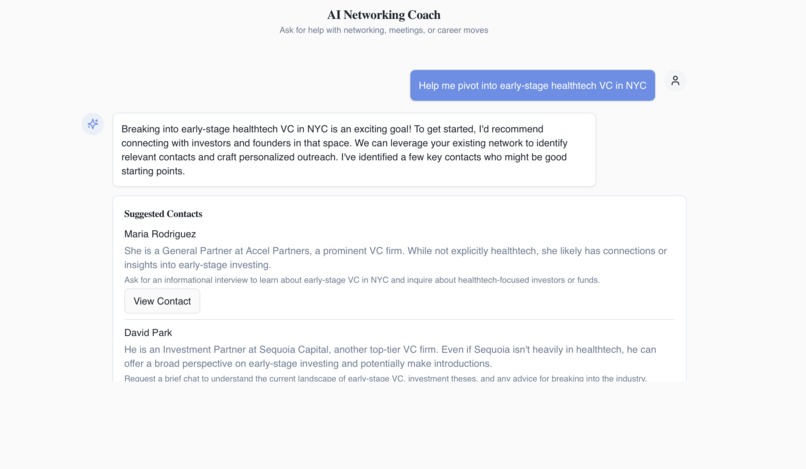Click the divider line between the two contacts
This screenshot has width=806, height=469.
pyautogui.click(x=399, y=319)
